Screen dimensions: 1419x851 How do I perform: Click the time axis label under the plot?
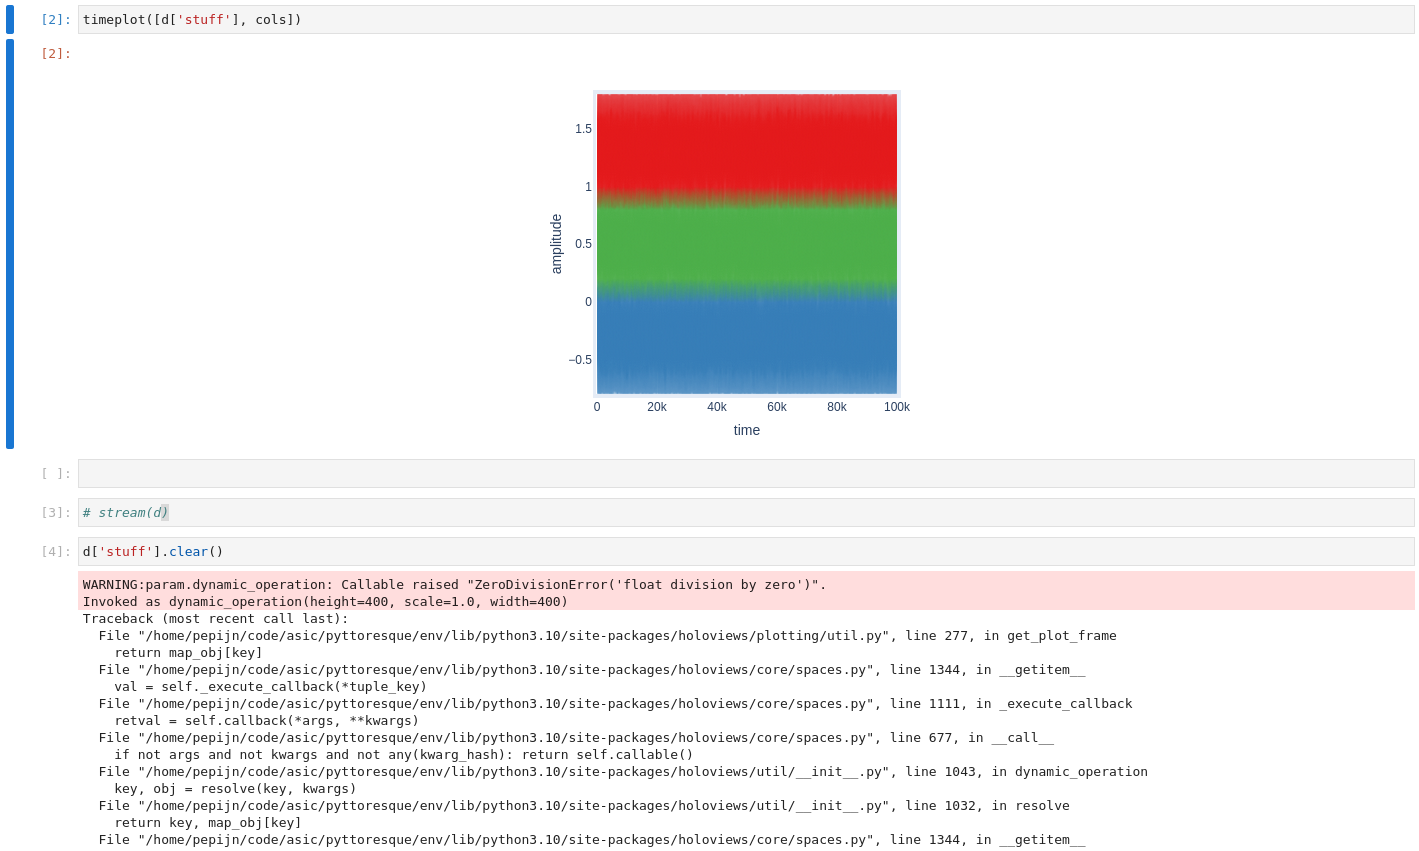(x=746, y=430)
